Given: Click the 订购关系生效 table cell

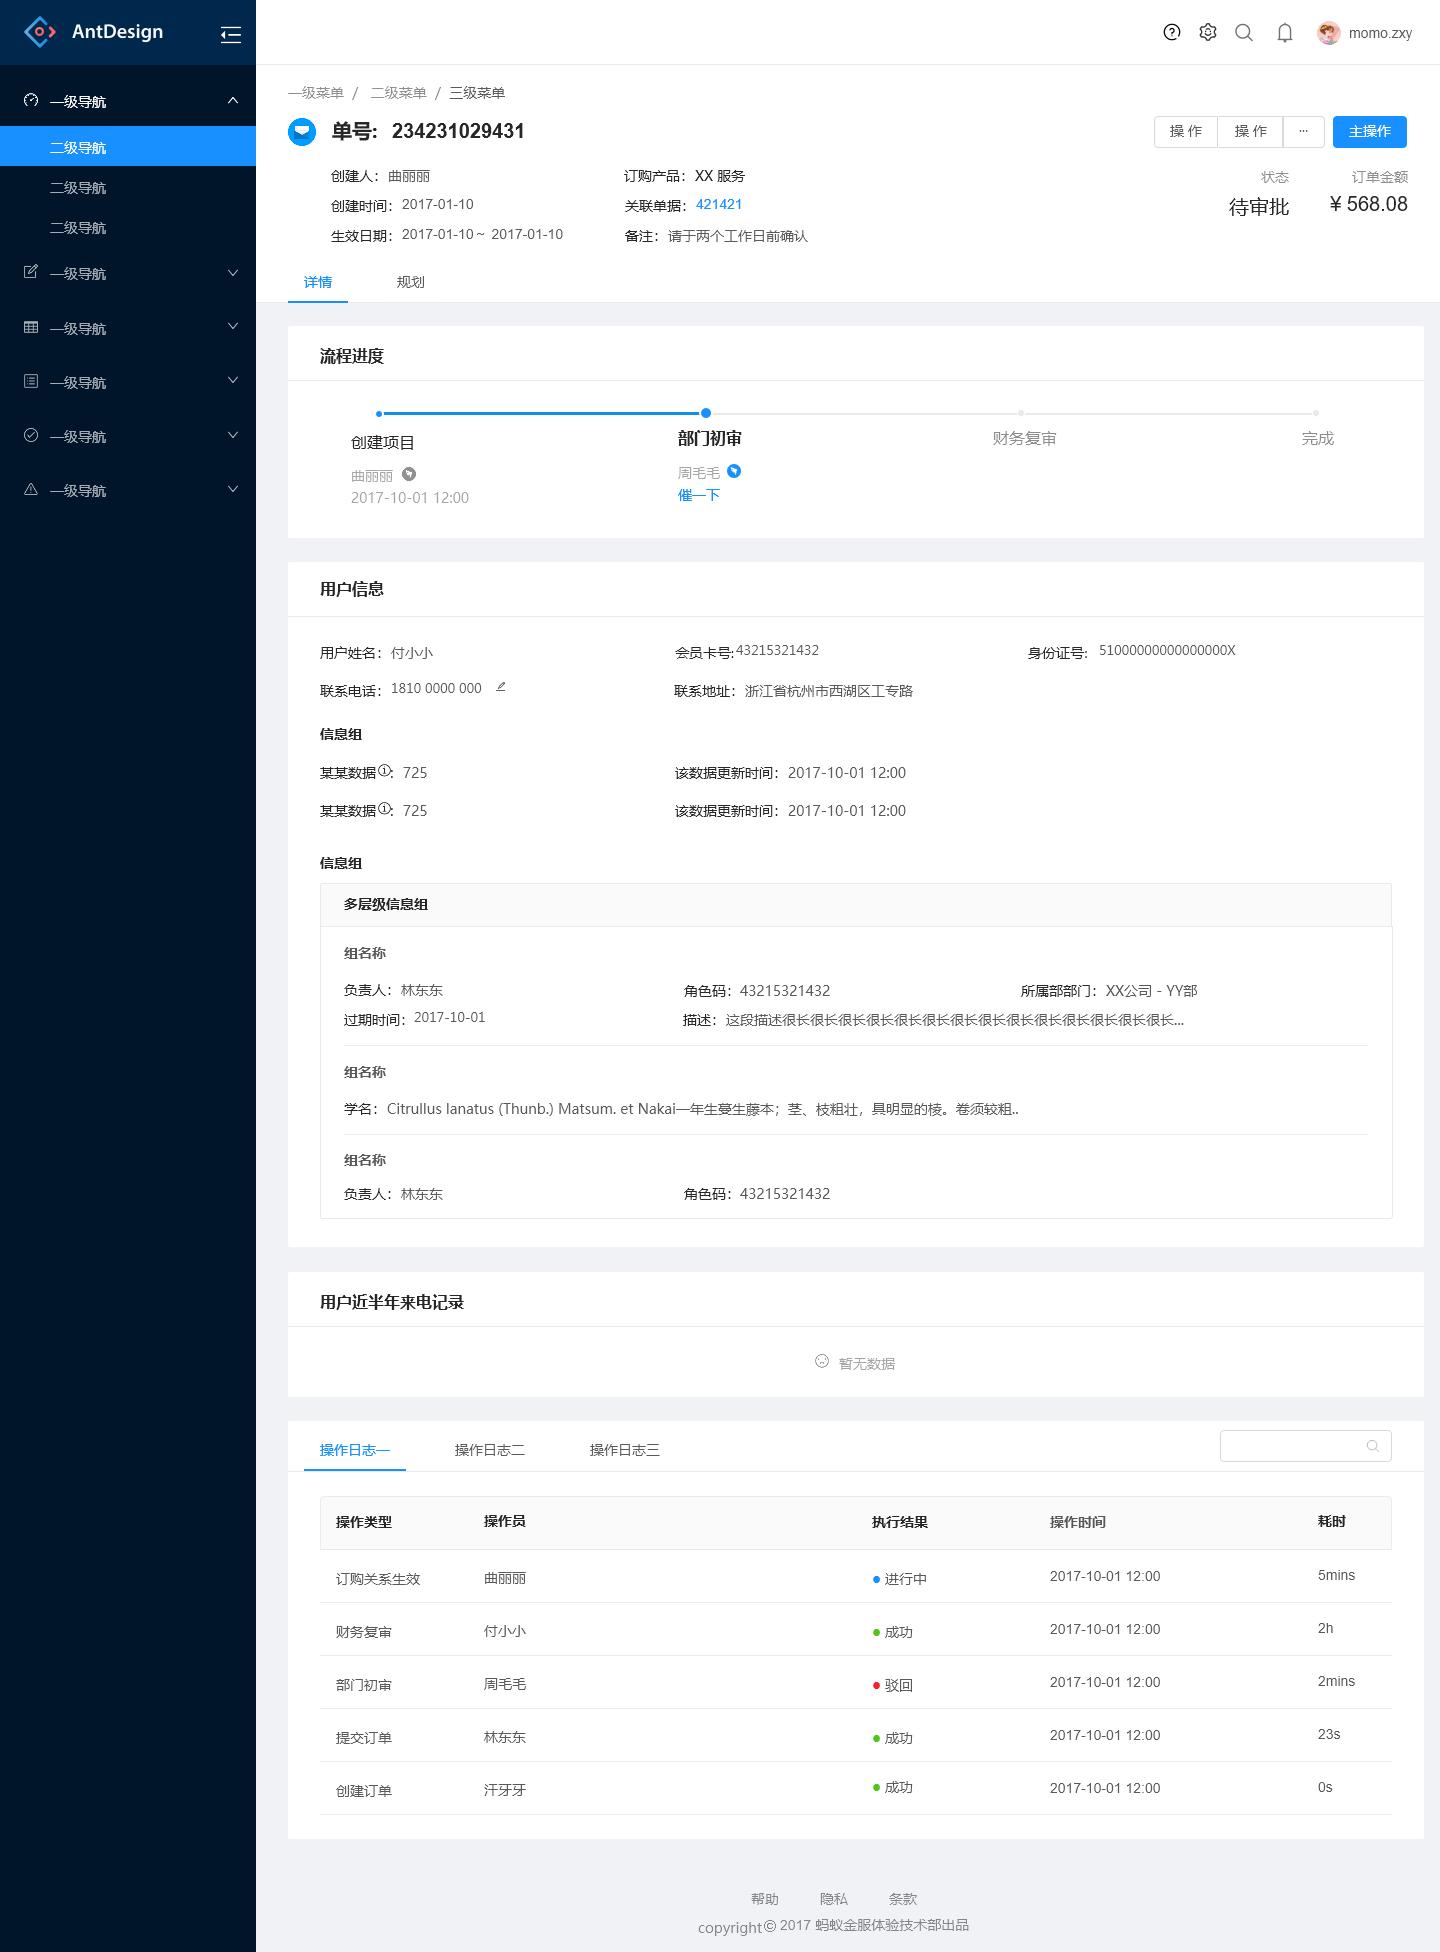Looking at the screenshot, I should [x=378, y=1579].
